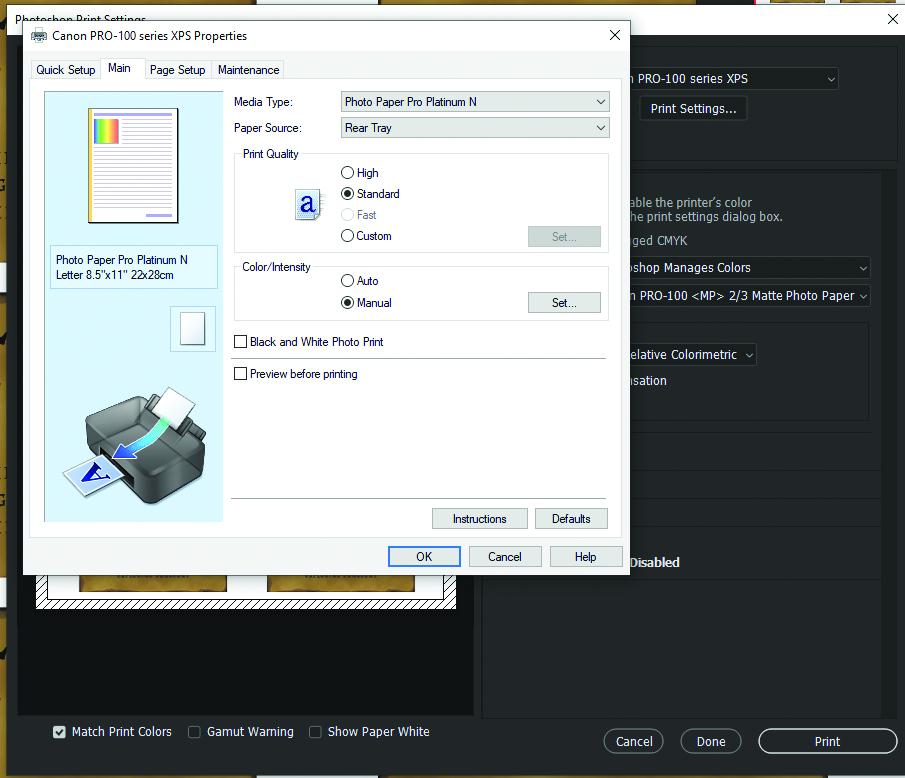Switch to the Quick Setup tab
905x778 pixels.
point(66,70)
